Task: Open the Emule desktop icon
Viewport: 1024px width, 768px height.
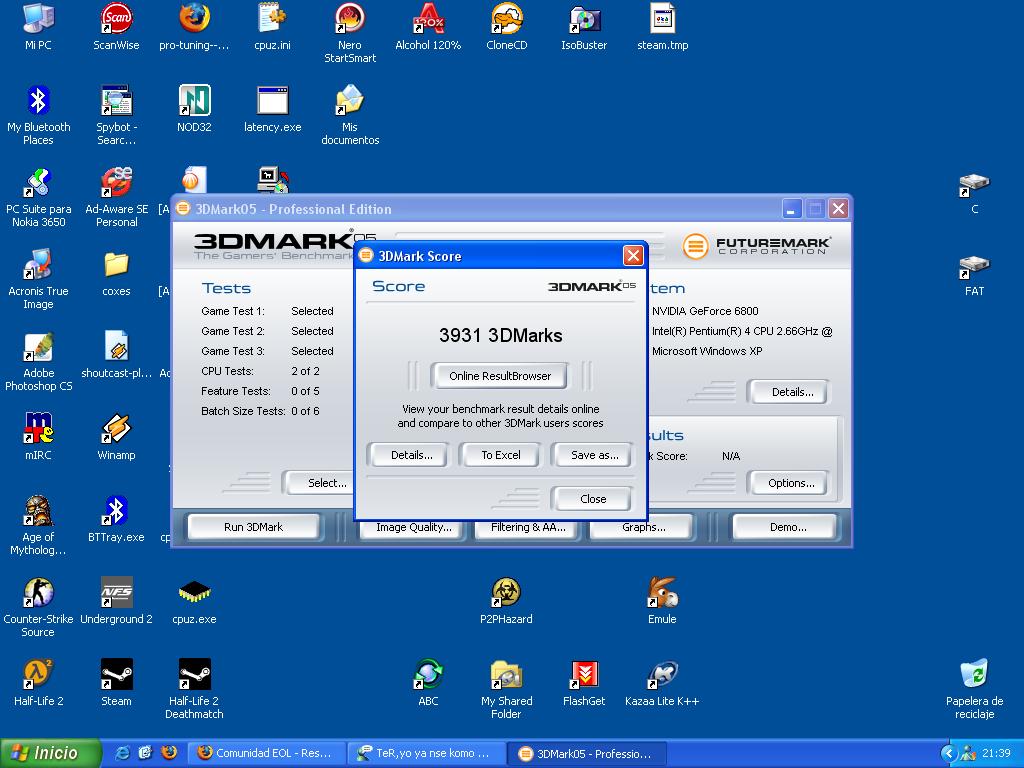Action: pyautogui.click(x=662, y=593)
